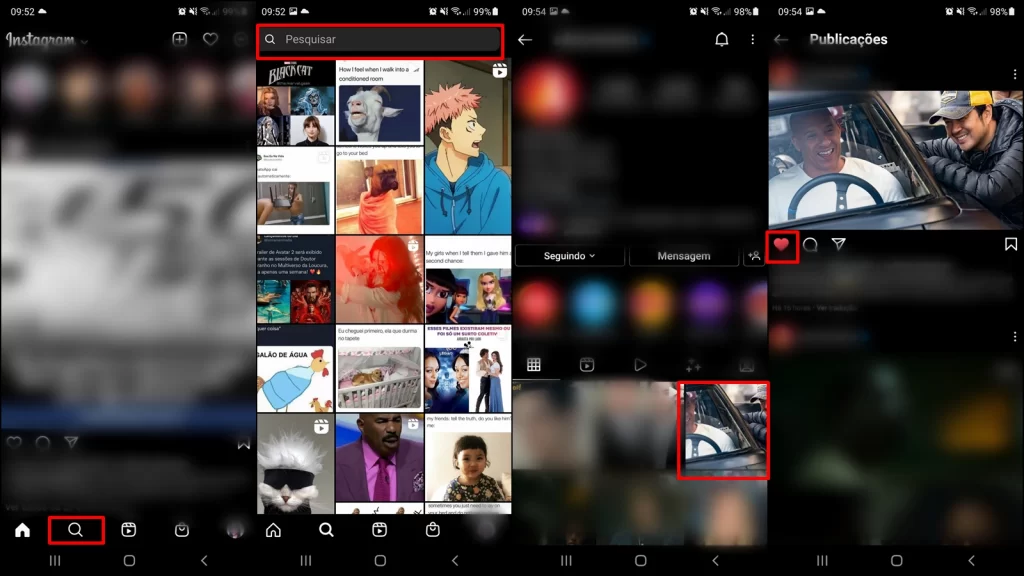
Task: Open the toddler girl meme thumbnail
Action: pyautogui.click(x=468, y=457)
